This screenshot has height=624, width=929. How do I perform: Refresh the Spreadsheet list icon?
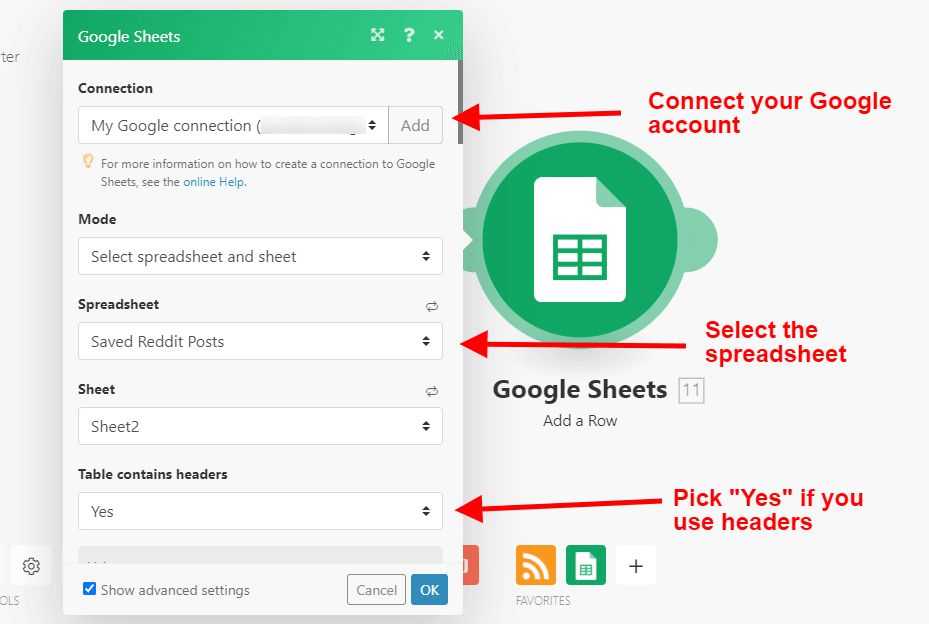coord(432,306)
